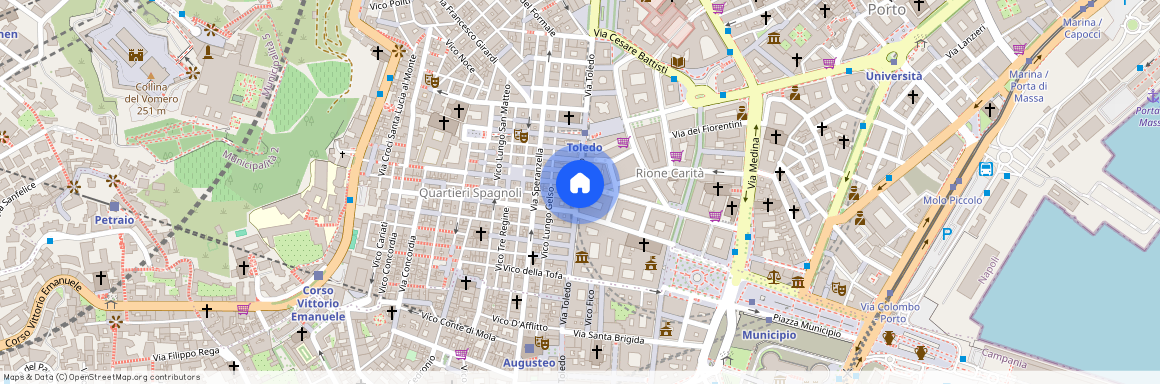The image size is (1160, 384).
Task: Click the peak triangle marker at Collina del Vomero
Action: pos(151,75)
